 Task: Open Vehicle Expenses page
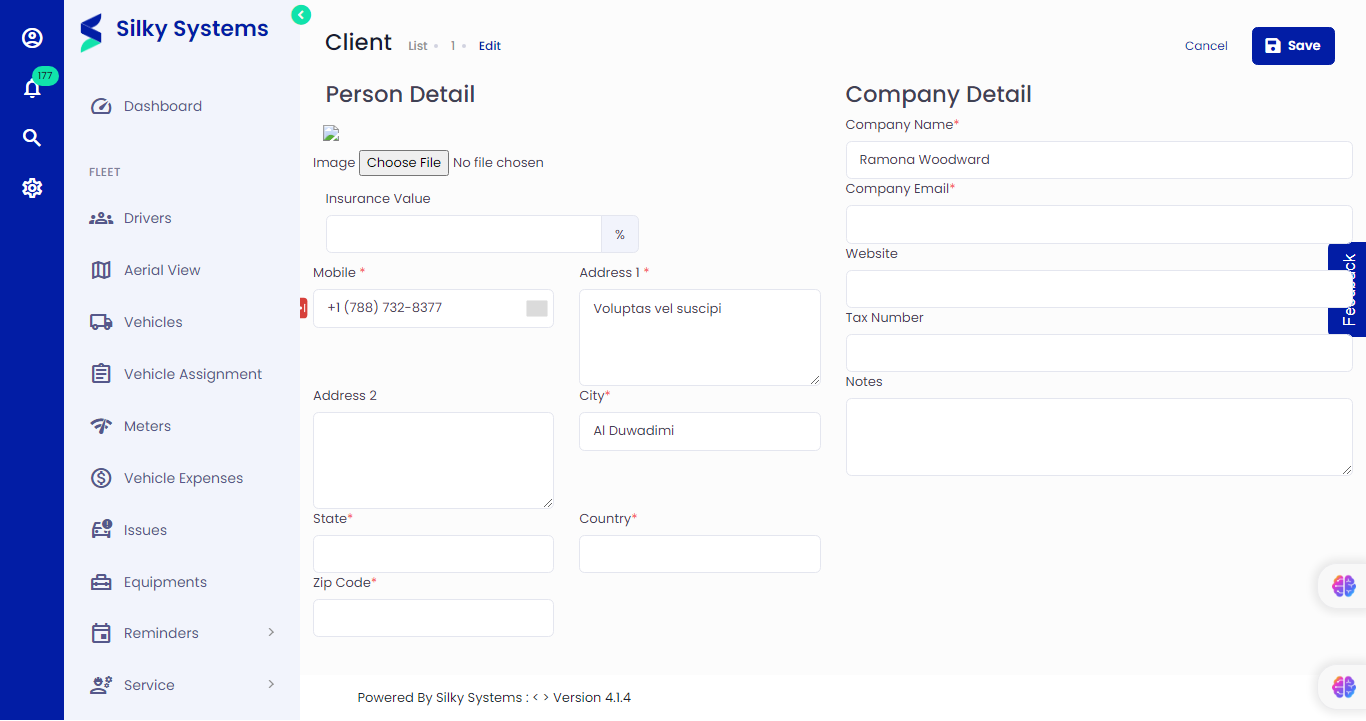click(183, 478)
